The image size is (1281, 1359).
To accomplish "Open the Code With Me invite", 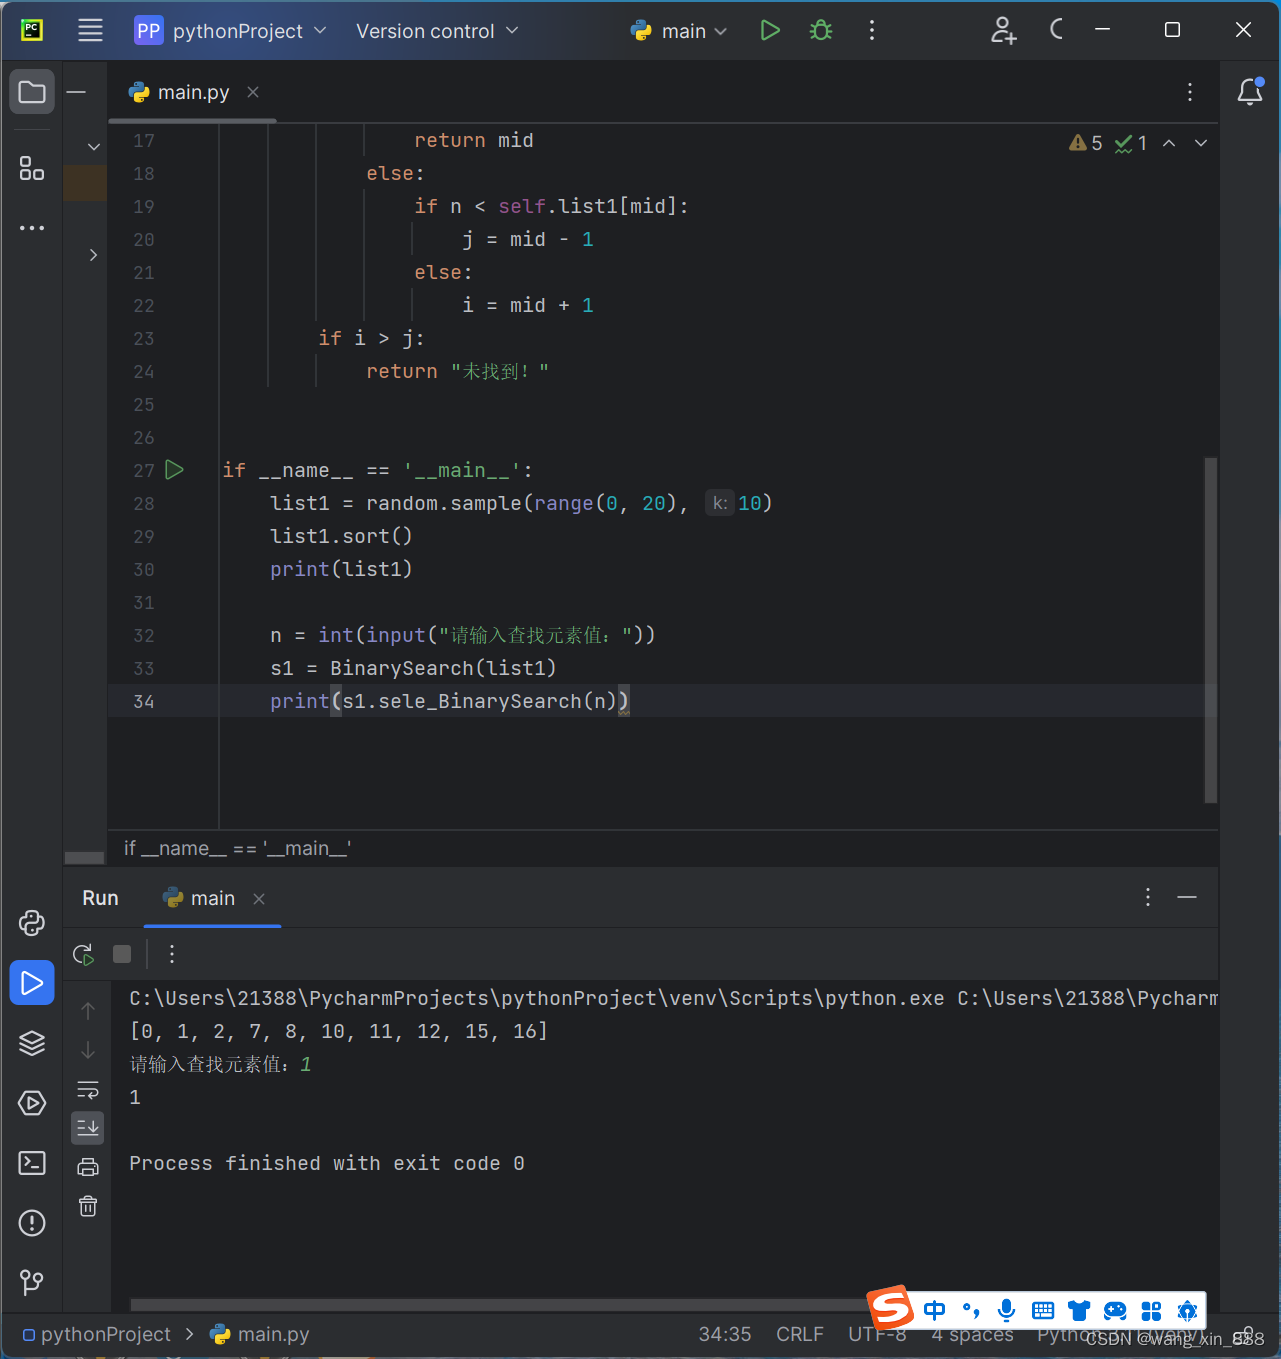I will click(1003, 30).
